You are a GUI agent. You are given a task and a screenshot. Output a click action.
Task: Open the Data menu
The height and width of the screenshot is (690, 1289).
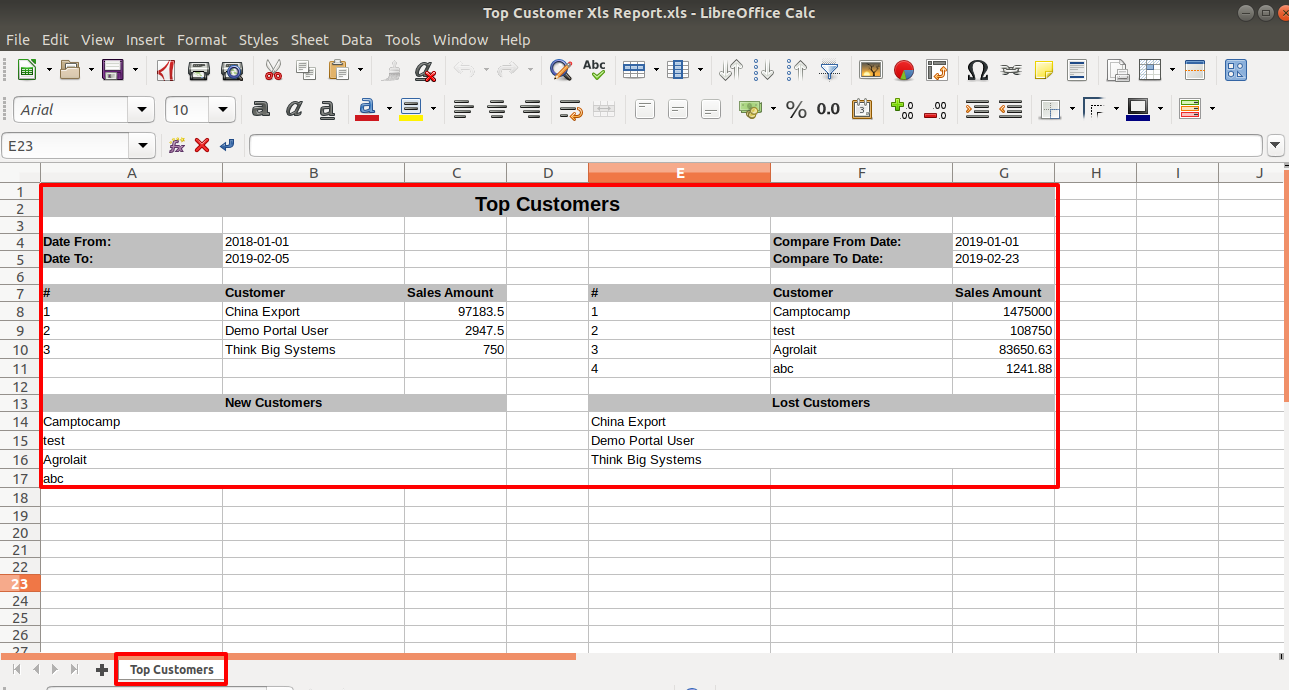pyautogui.click(x=357, y=40)
